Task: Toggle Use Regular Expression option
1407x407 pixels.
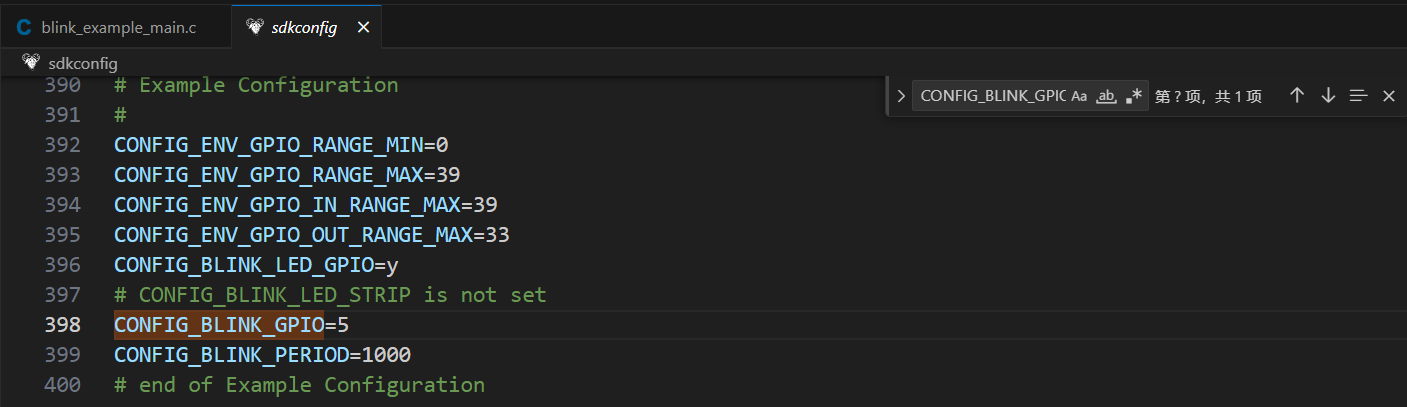Action: 1134,96
